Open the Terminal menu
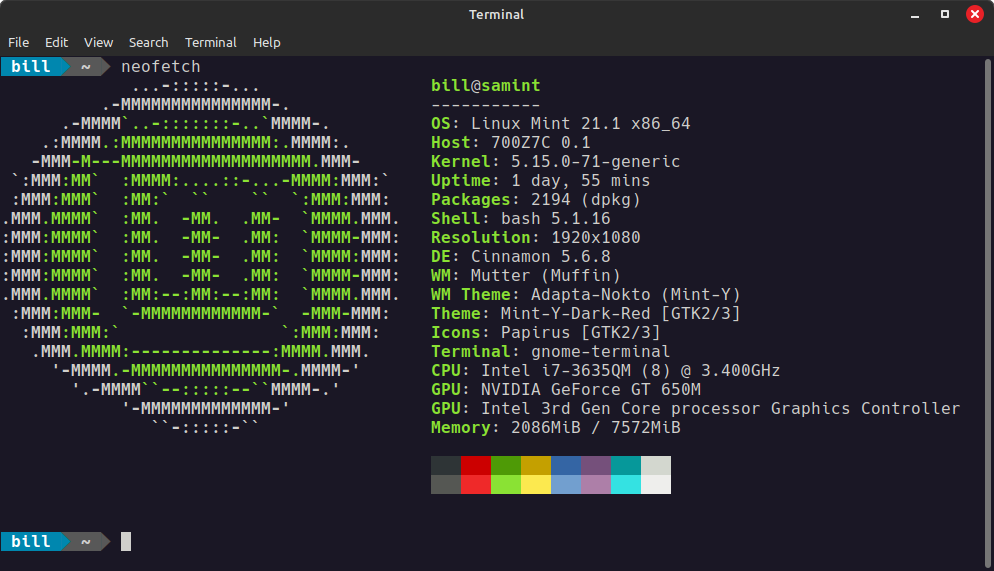The width and height of the screenshot is (994, 571). click(x=210, y=42)
